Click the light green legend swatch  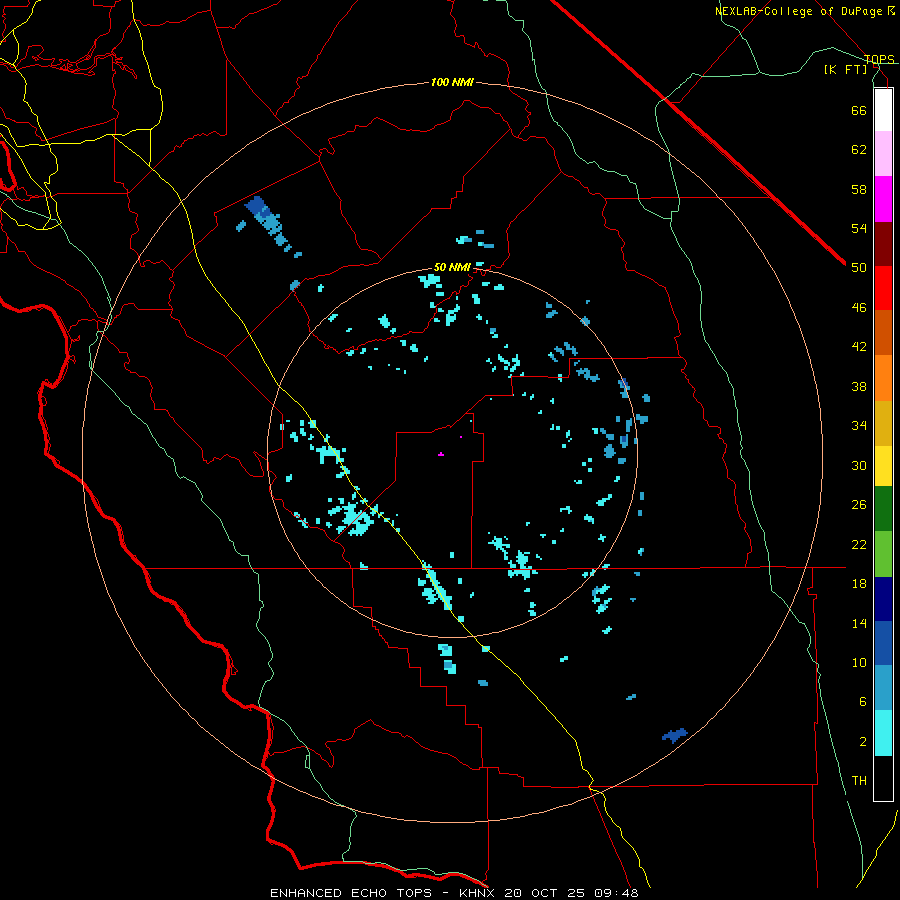[883, 554]
